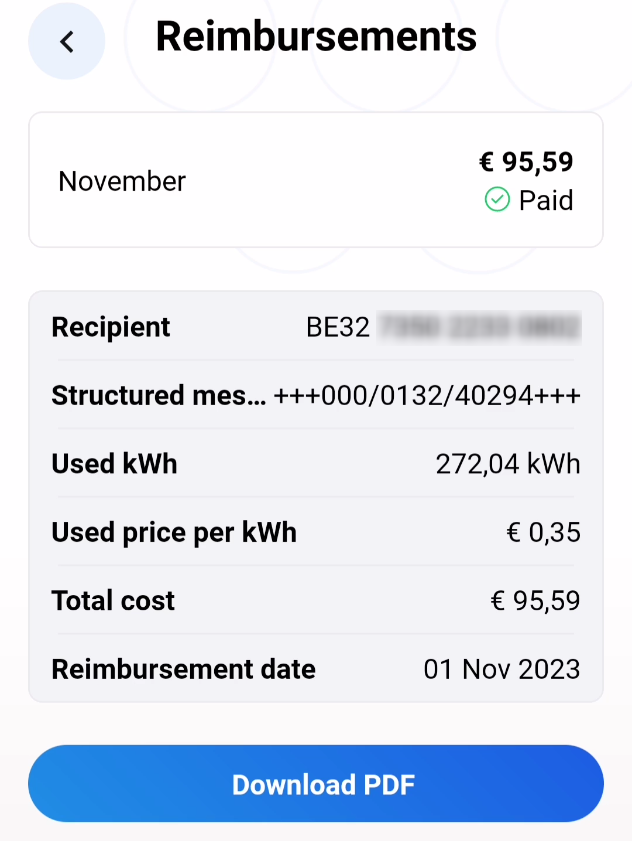Screen dimensions: 632x841
Task: Click the Reimbursement date label
Action: [x=183, y=669]
